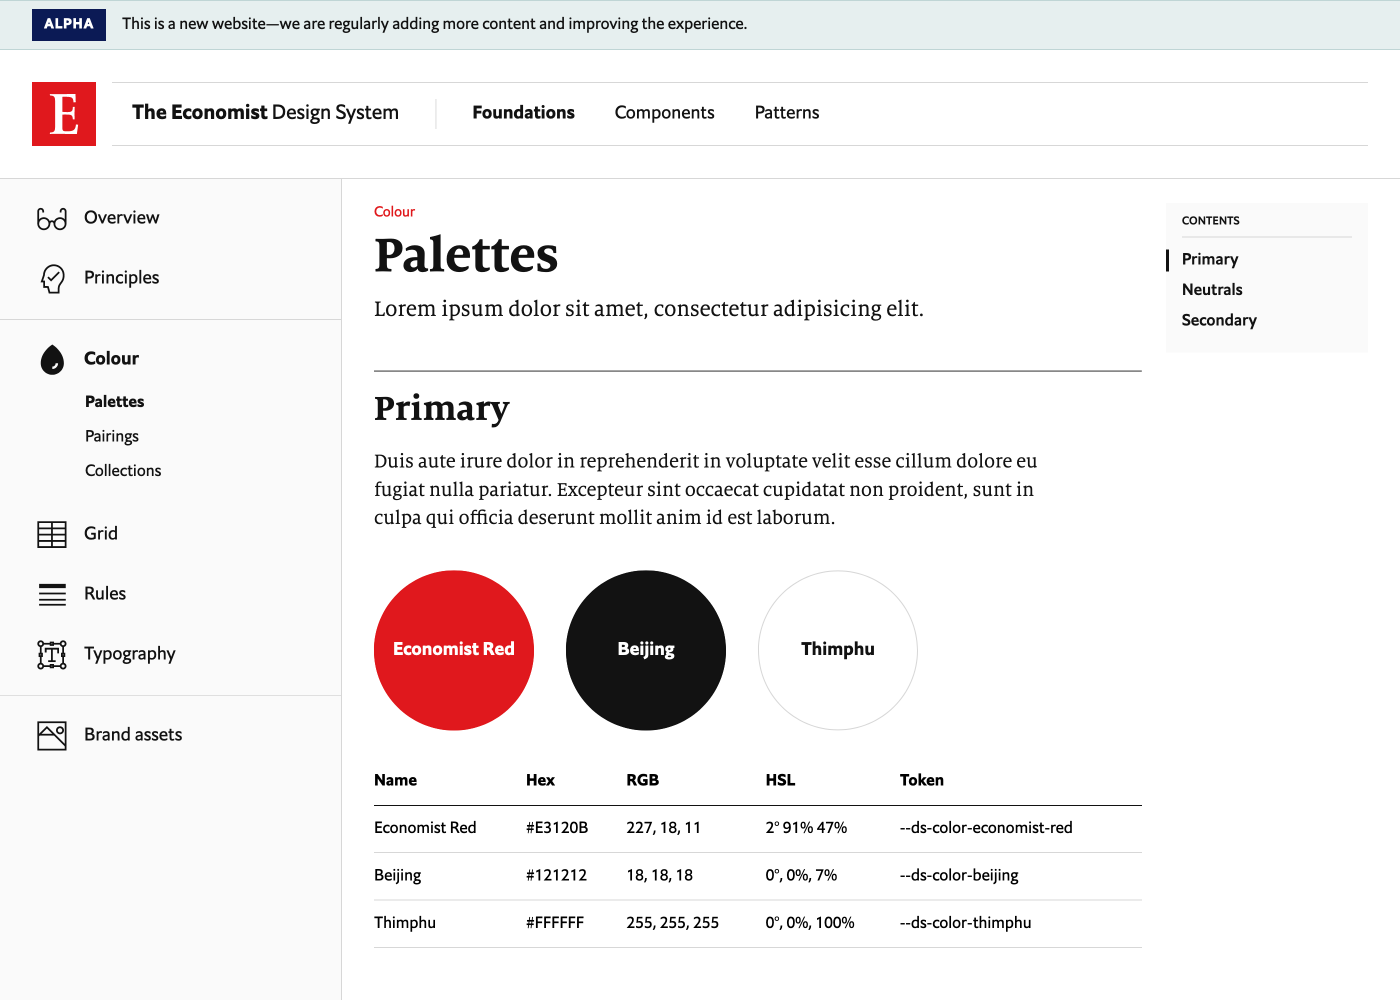This screenshot has width=1400, height=1000.
Task: Jump to Secondary in contents
Action: tap(1219, 320)
